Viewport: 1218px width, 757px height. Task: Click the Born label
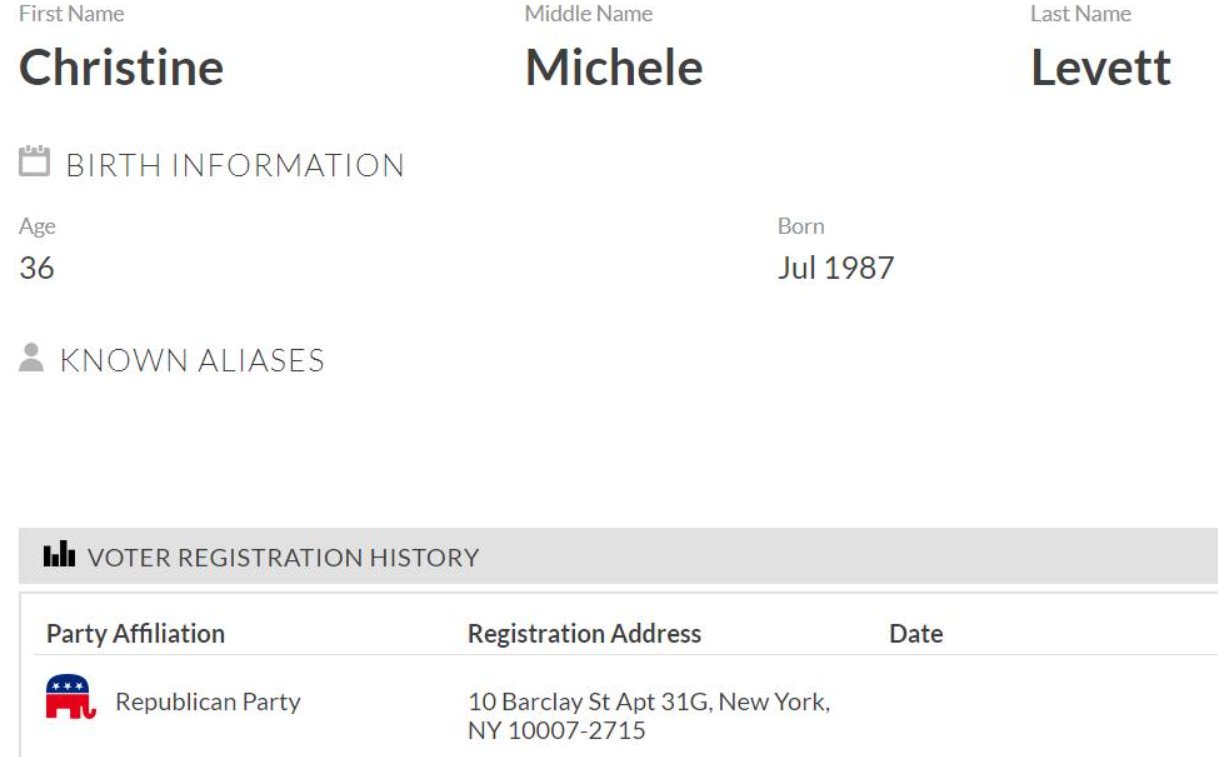(x=800, y=226)
